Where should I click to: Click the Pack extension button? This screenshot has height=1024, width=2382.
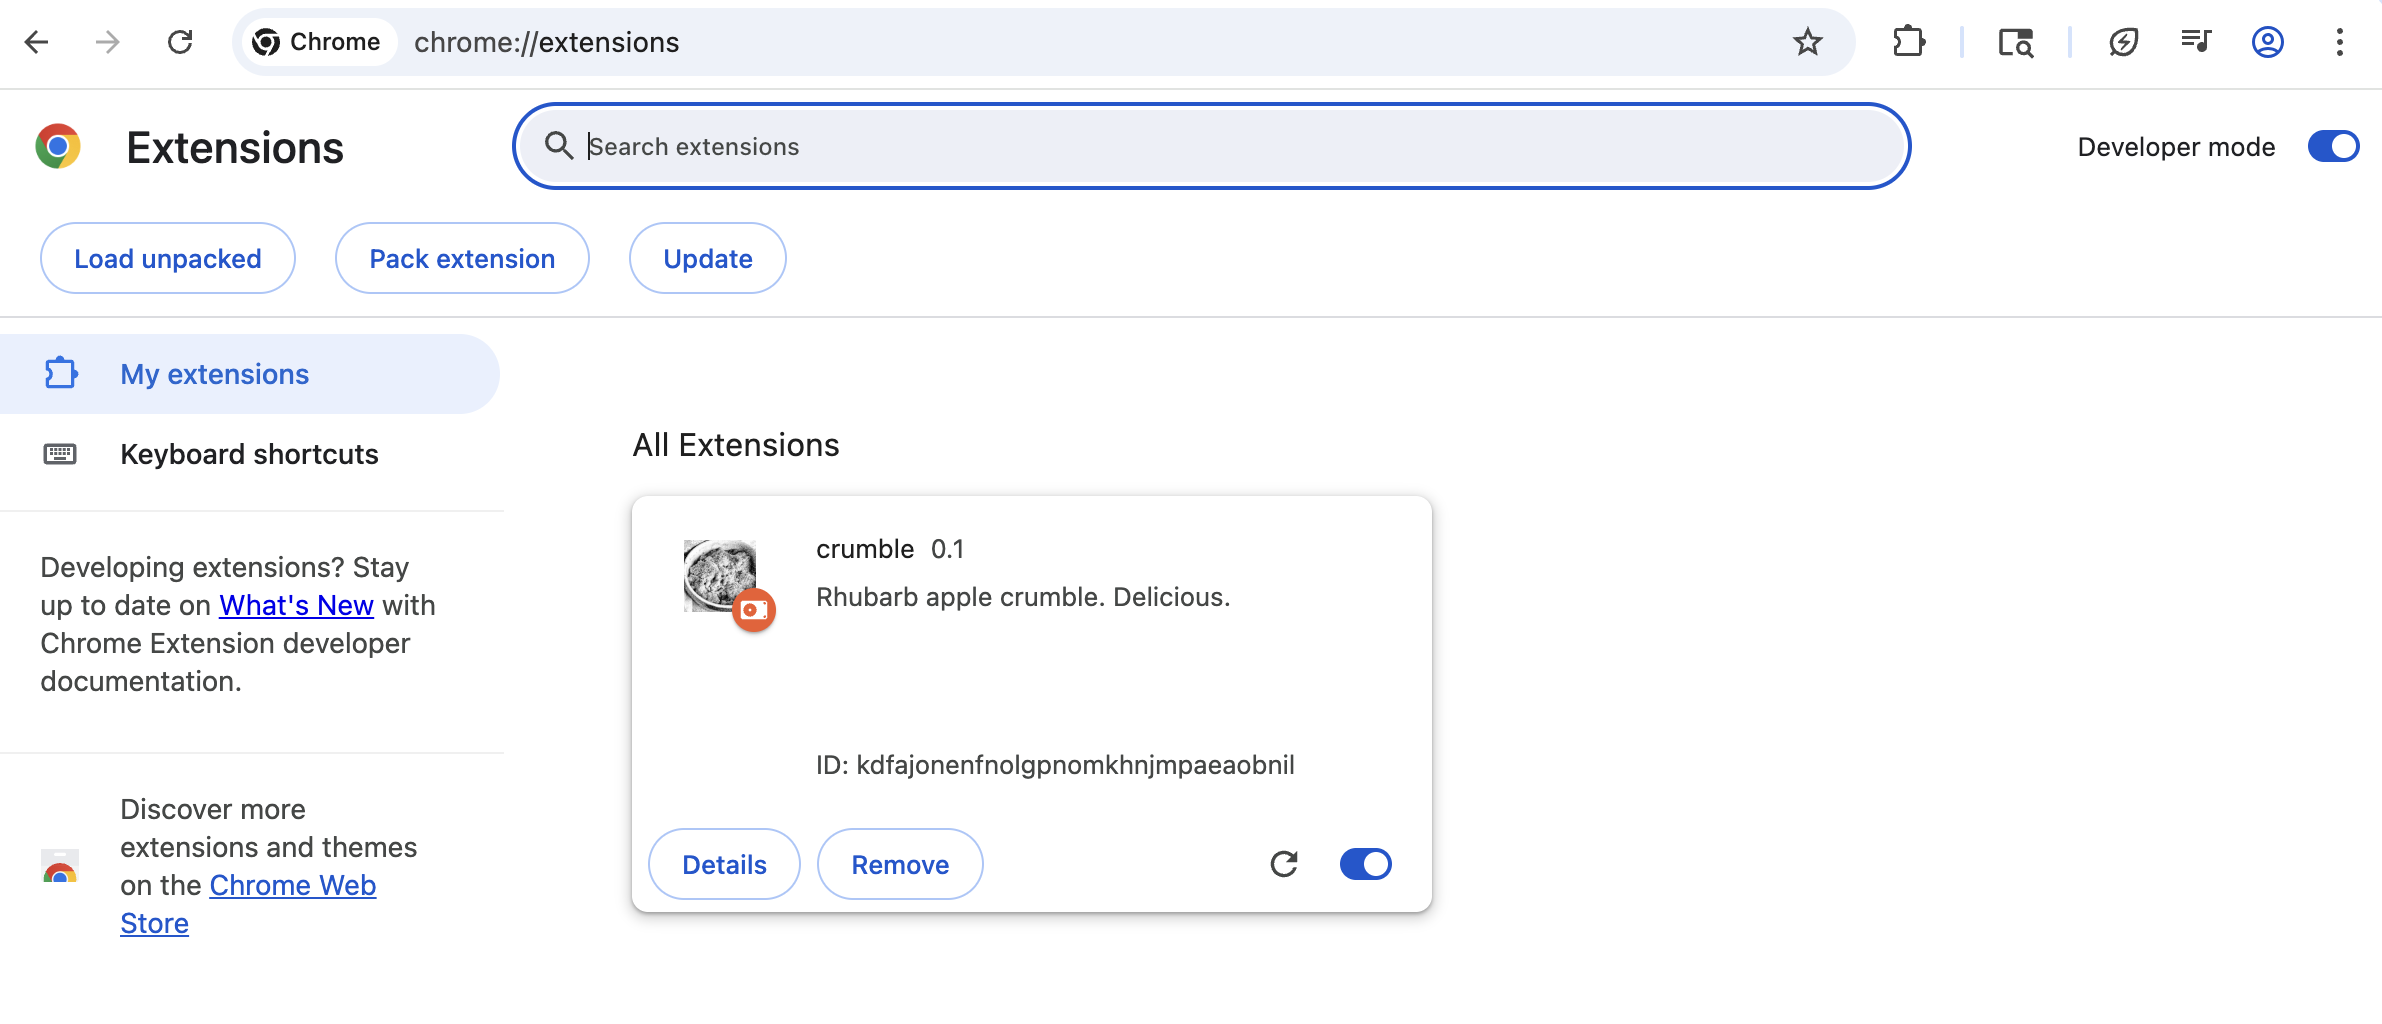click(x=462, y=259)
